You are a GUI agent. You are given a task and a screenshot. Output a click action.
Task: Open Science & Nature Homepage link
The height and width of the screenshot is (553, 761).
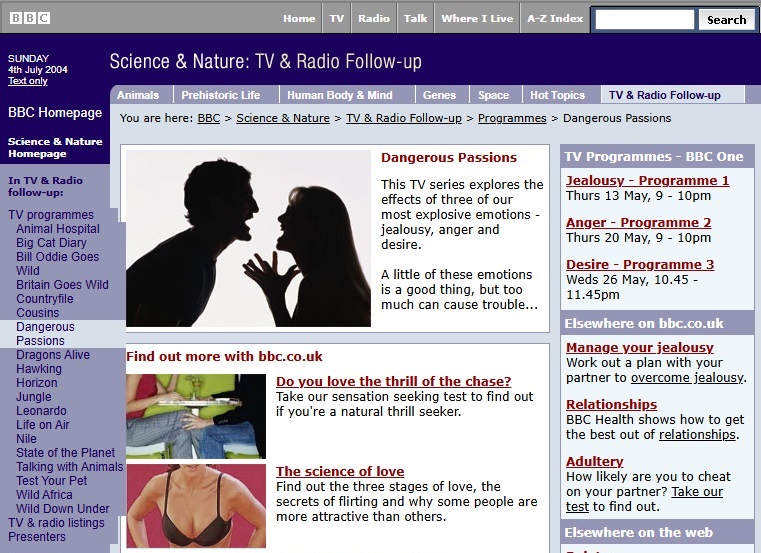click(x=55, y=148)
